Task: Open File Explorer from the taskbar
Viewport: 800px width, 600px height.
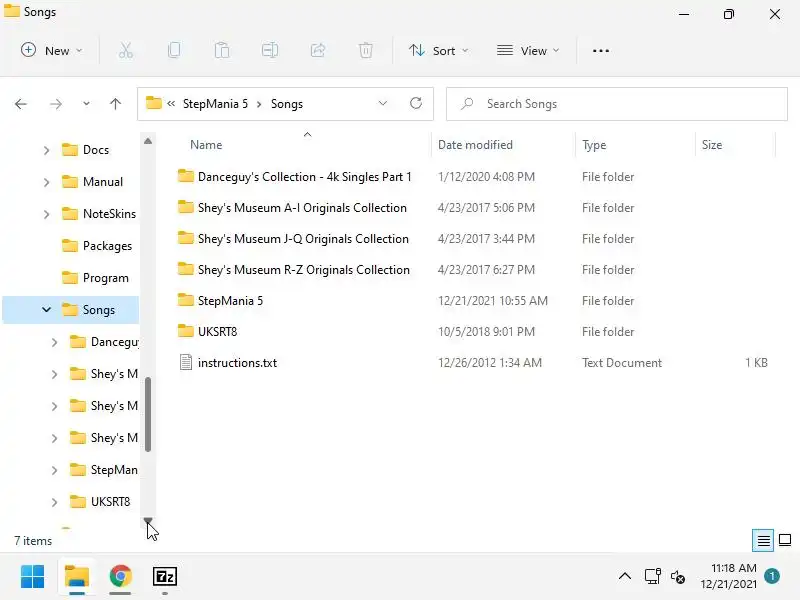Action: [77, 577]
